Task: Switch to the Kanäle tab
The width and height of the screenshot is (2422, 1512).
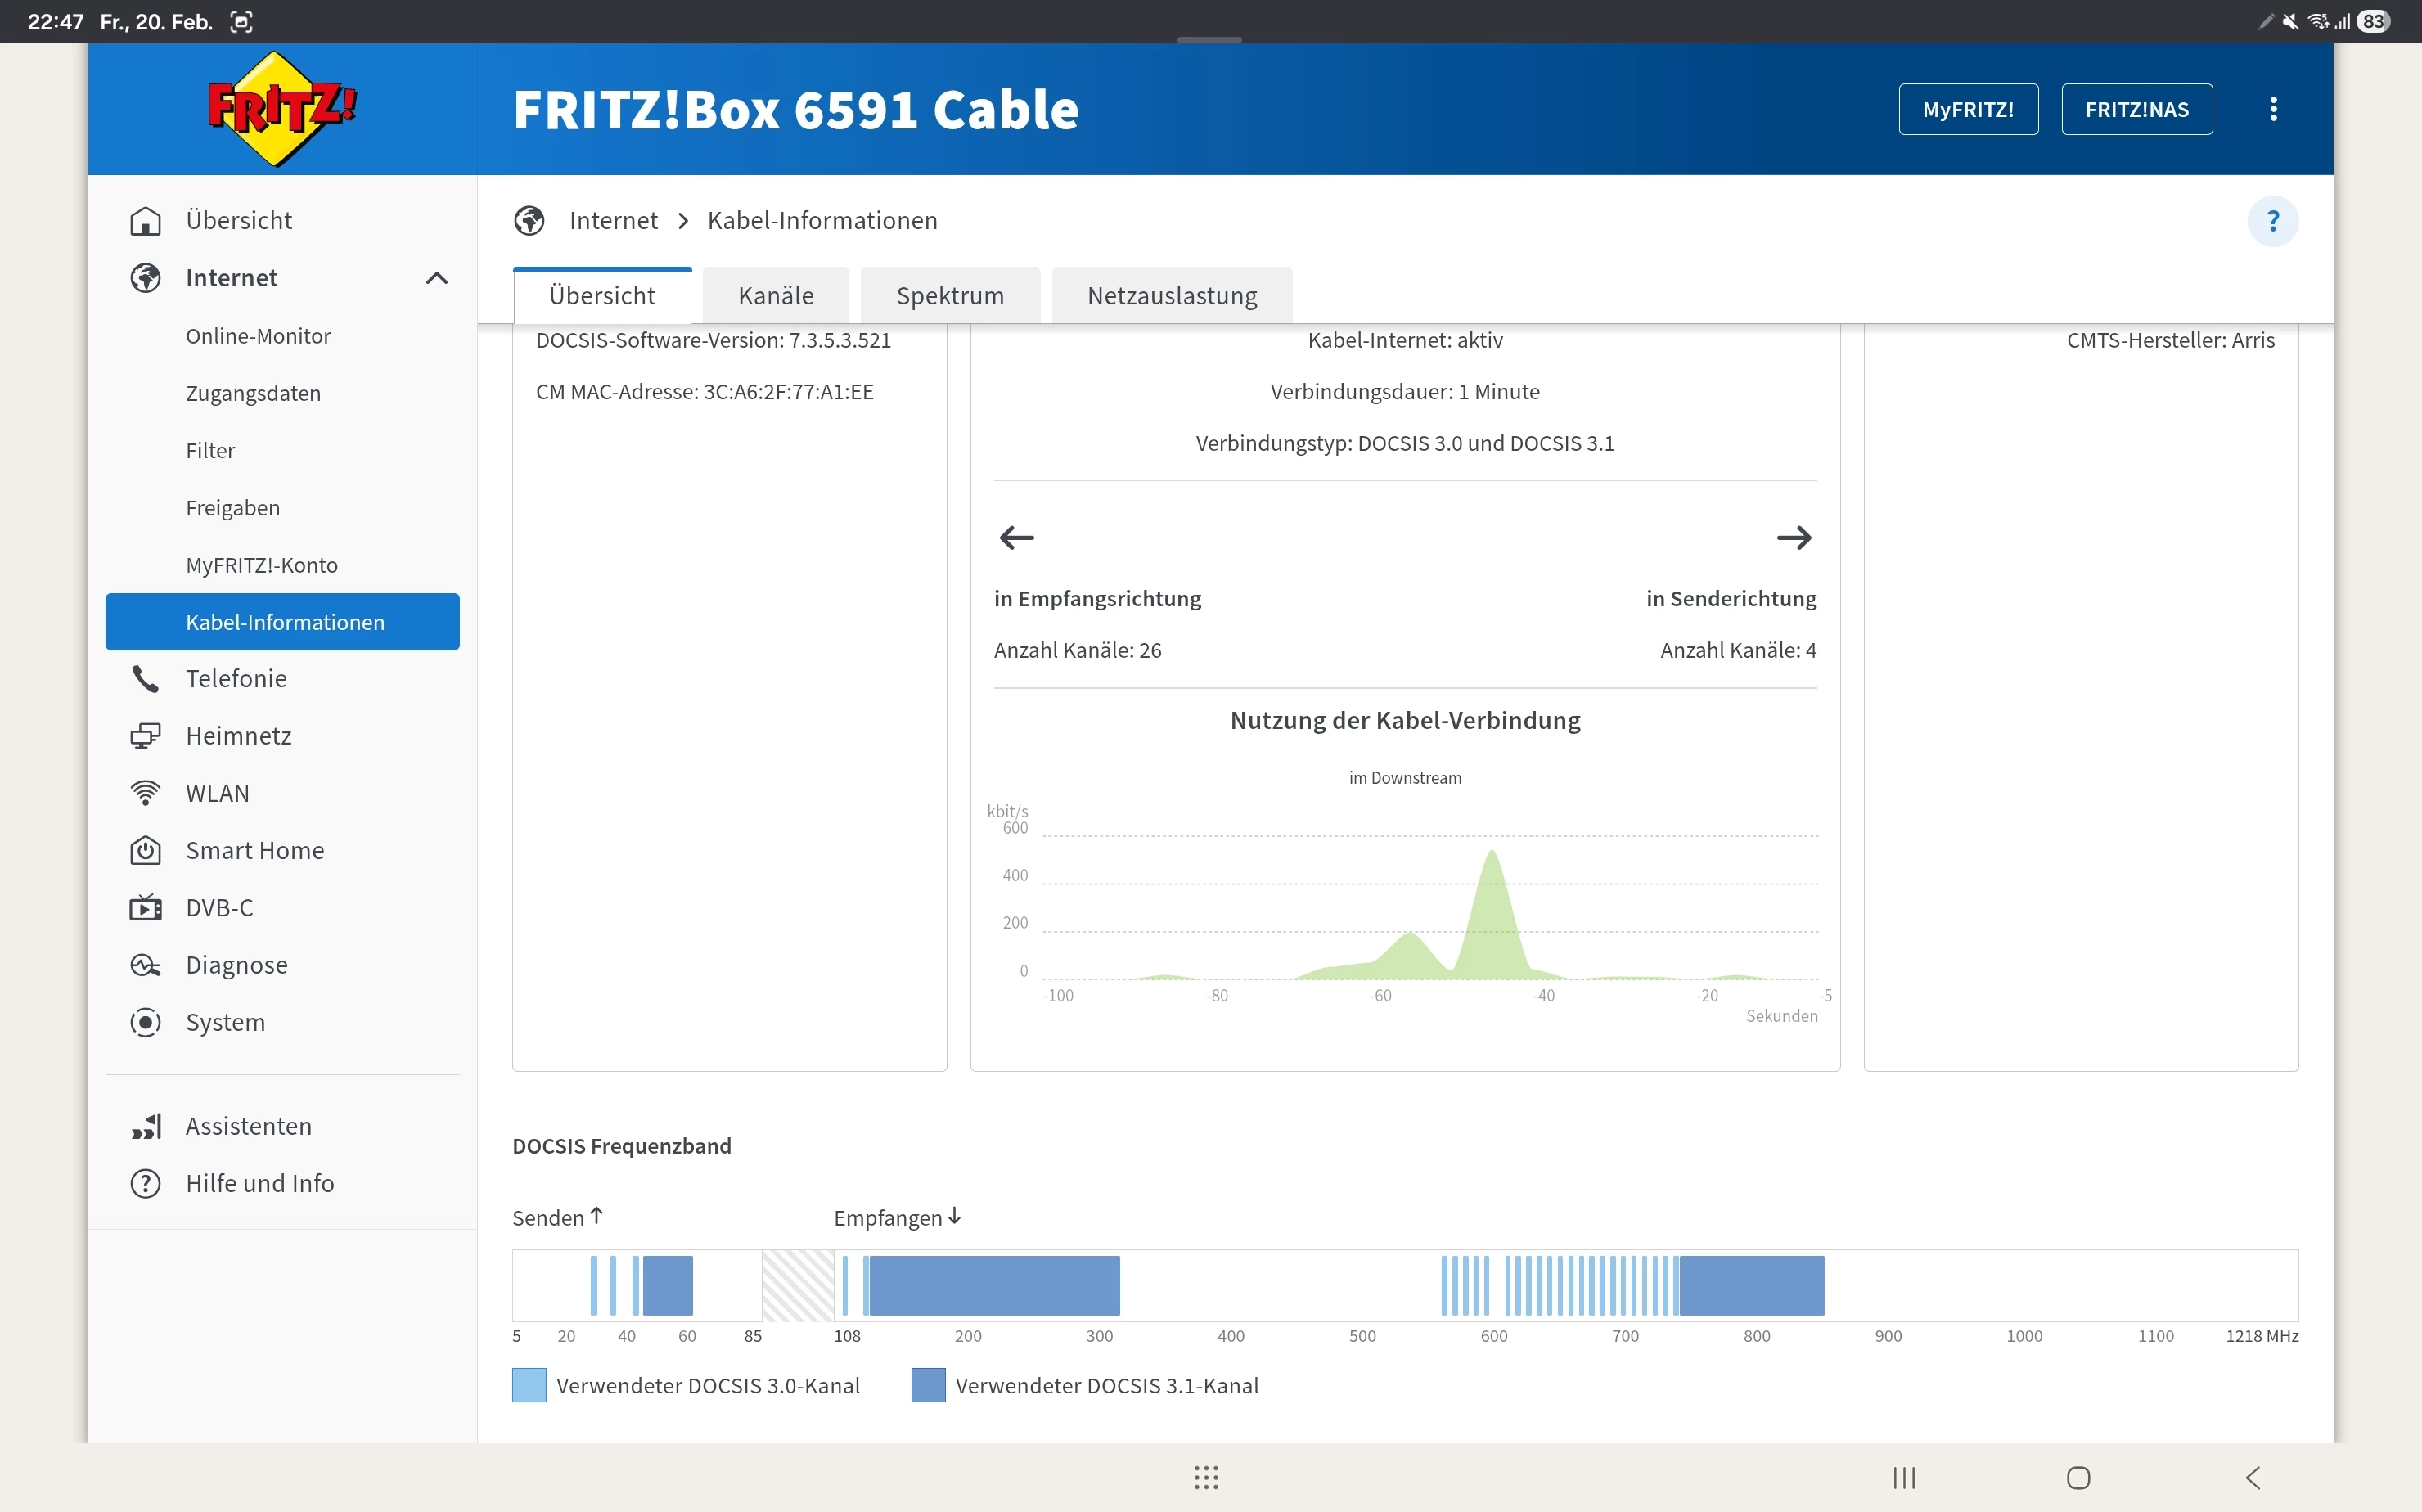Action: click(775, 296)
